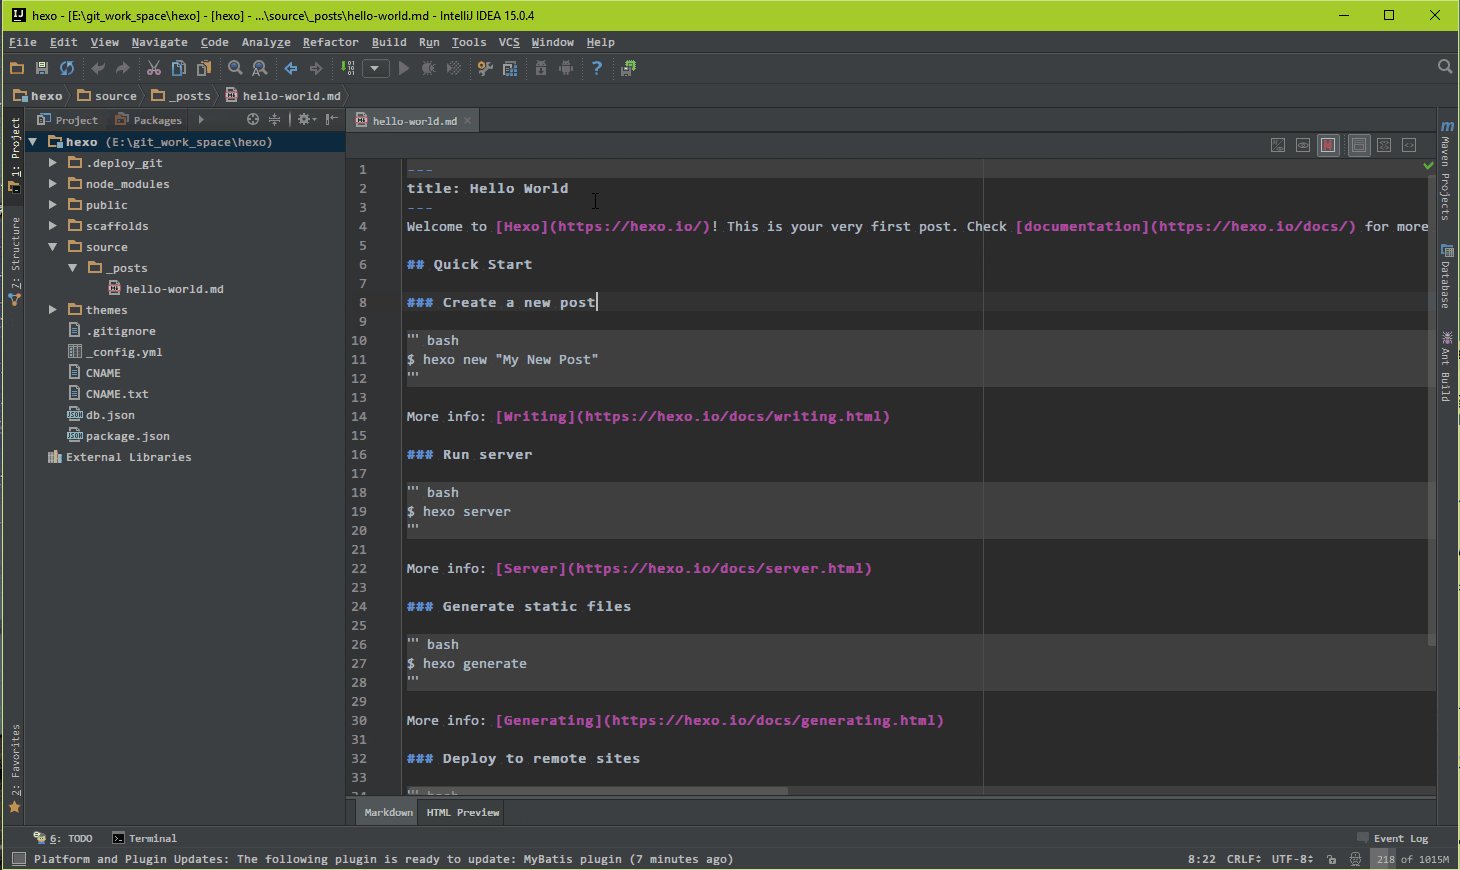The image size is (1460, 870).
Task: Toggle the M-slash-eye split view button
Action: coord(1278,145)
